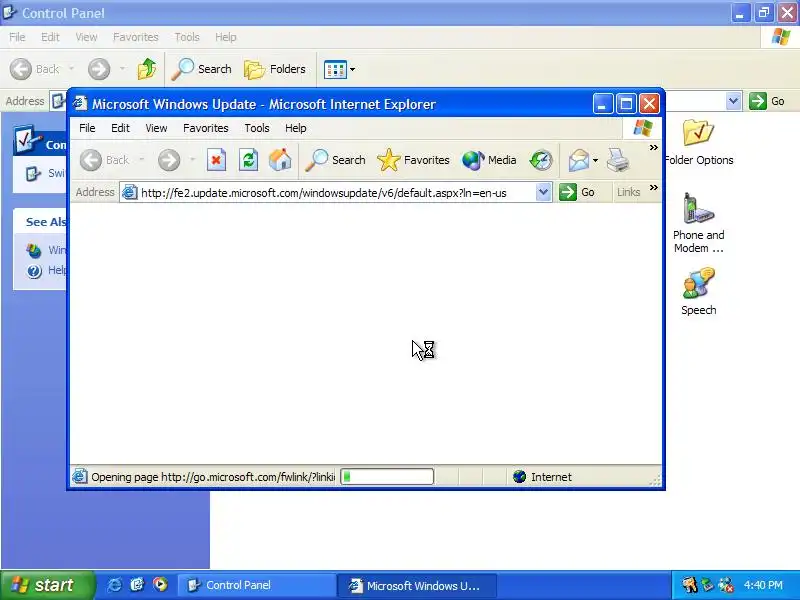This screenshot has height=600, width=800.
Task: Stop loading page in Internet Explorer
Action: [216, 160]
